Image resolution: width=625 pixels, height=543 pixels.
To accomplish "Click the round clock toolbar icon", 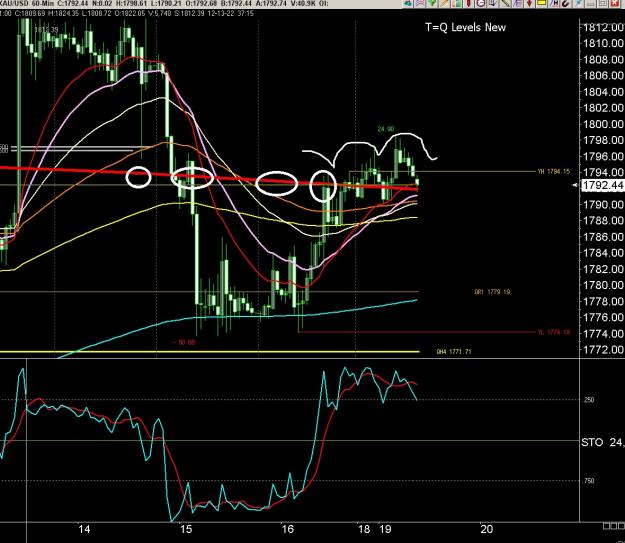I will click(x=481, y=3).
